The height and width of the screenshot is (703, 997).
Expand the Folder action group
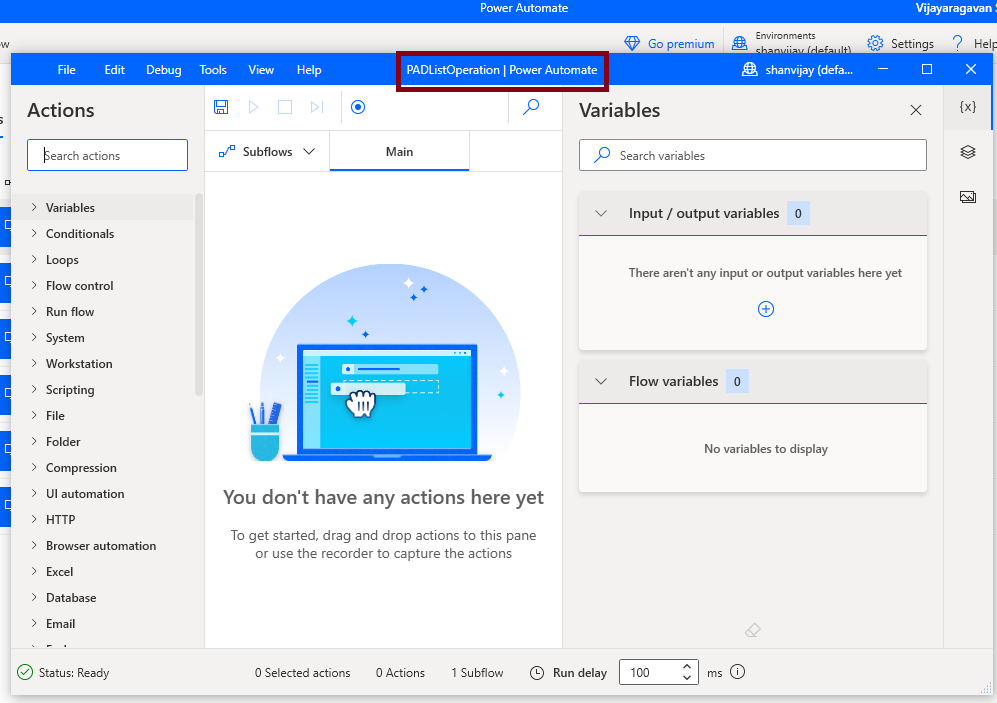pos(34,441)
